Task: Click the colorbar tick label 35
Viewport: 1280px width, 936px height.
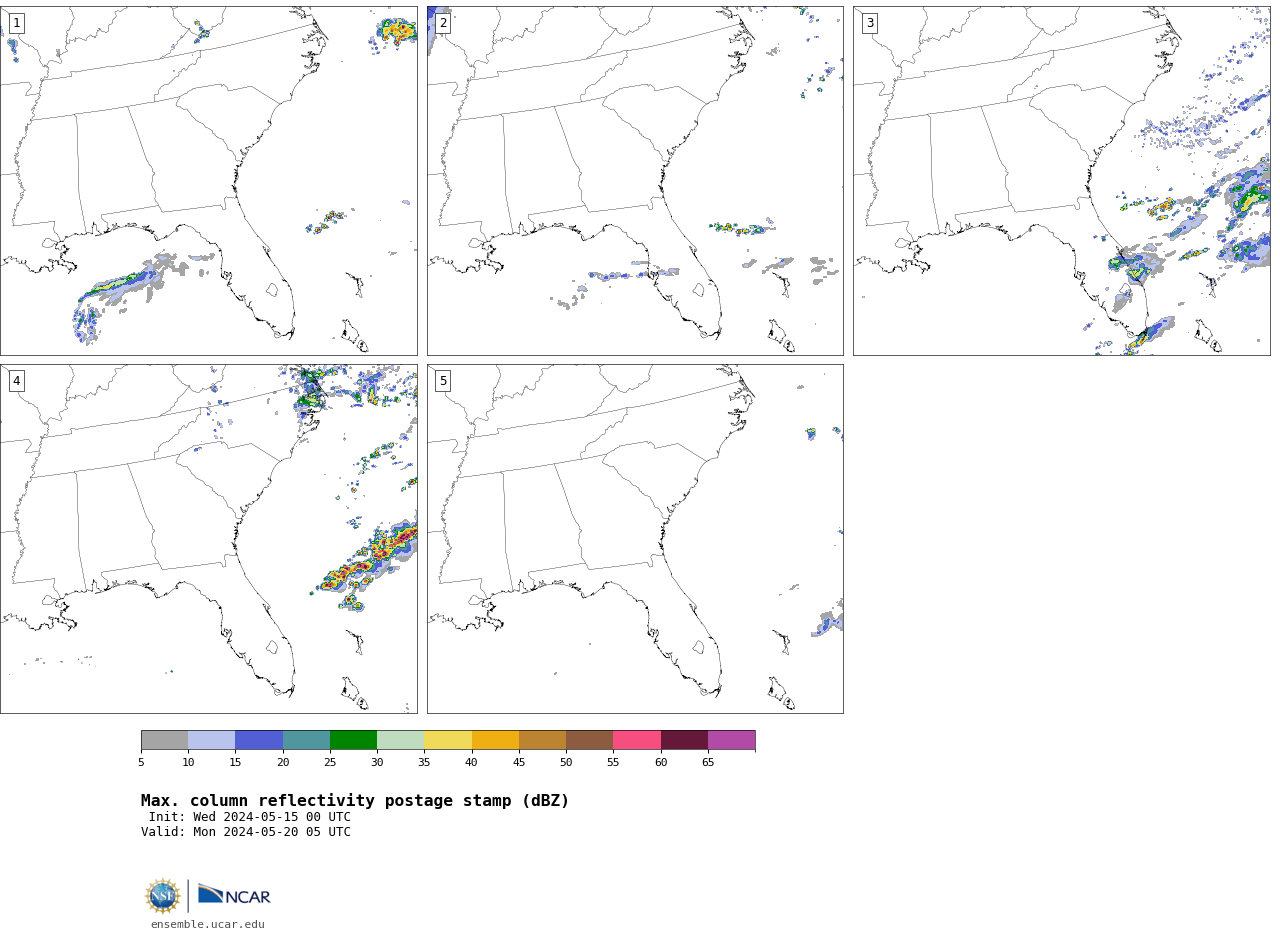Action: pos(424,762)
